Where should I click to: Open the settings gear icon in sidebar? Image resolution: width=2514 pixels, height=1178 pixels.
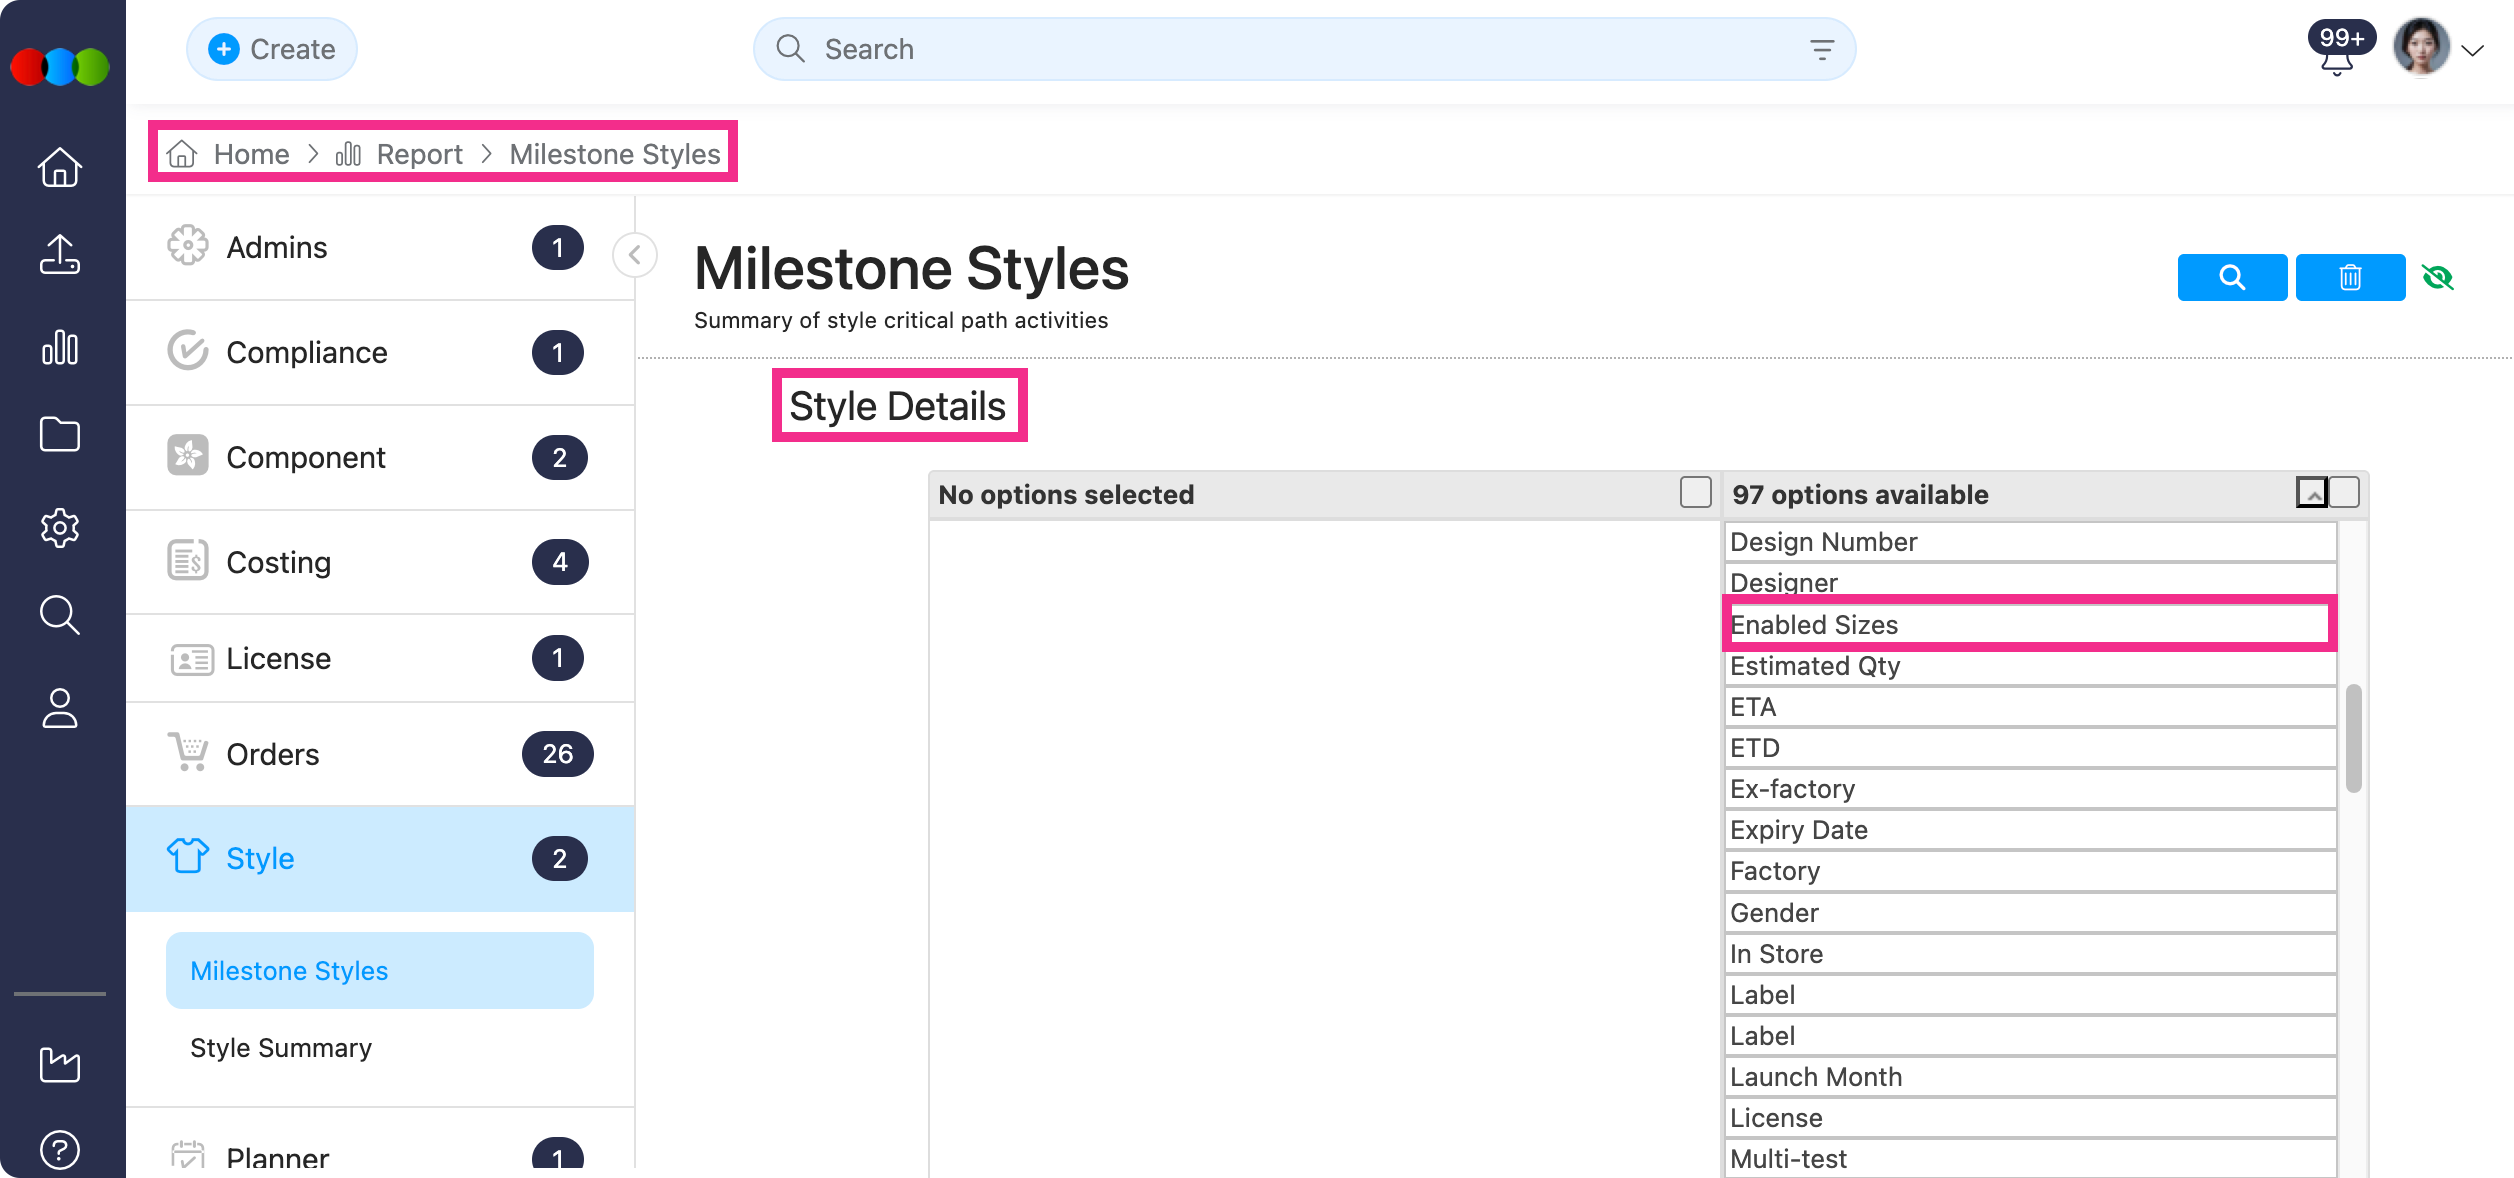(60, 528)
